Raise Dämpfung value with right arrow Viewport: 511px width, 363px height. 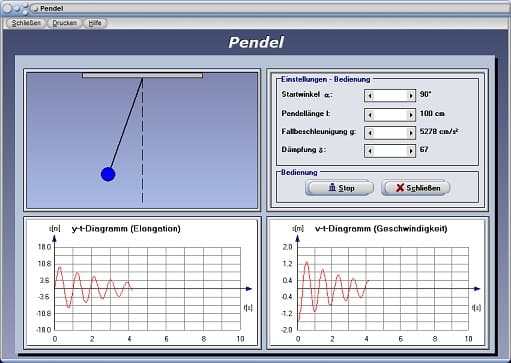tap(411, 151)
